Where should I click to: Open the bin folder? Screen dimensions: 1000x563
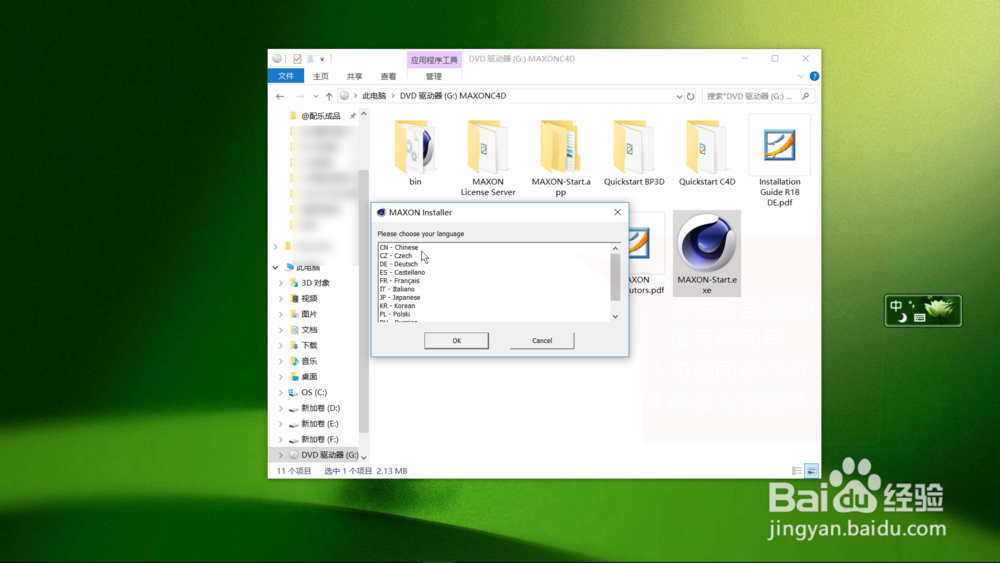(415, 153)
